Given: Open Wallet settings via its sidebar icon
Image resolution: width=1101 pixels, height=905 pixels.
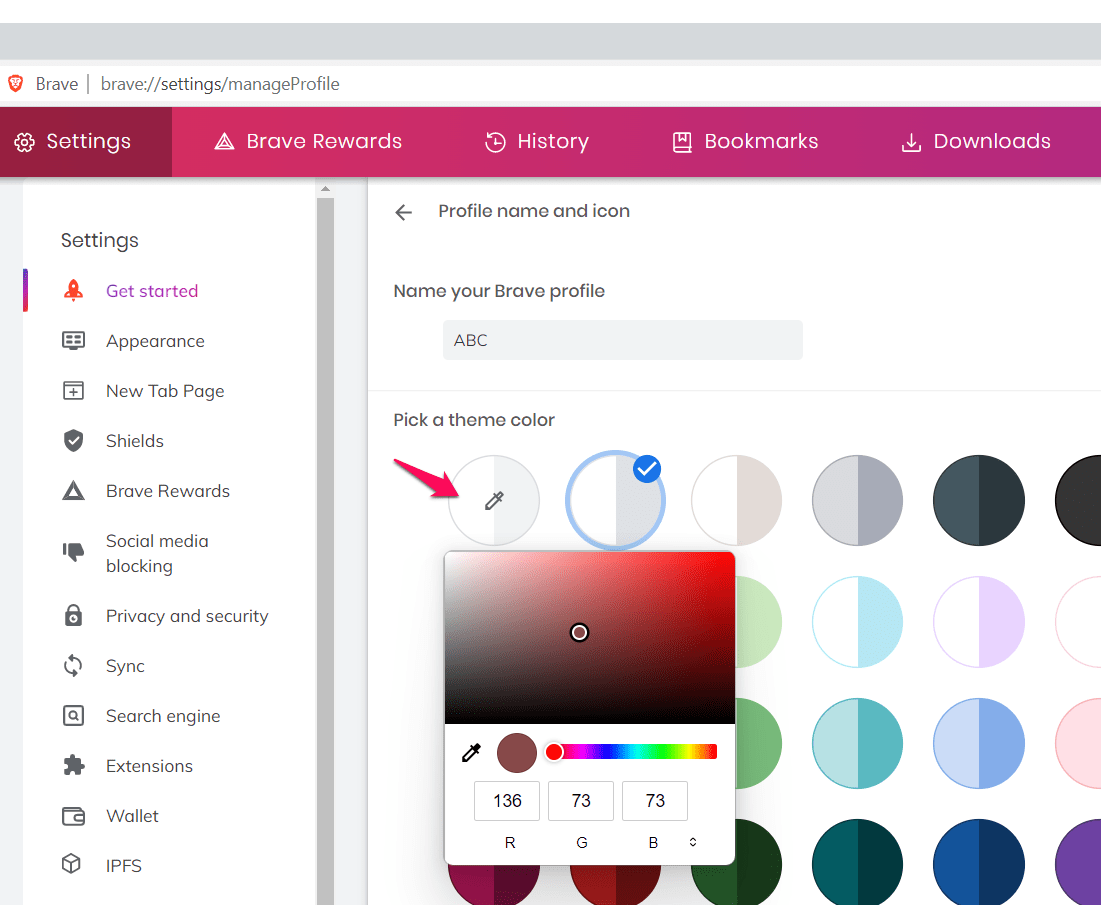Looking at the screenshot, I should (x=73, y=815).
